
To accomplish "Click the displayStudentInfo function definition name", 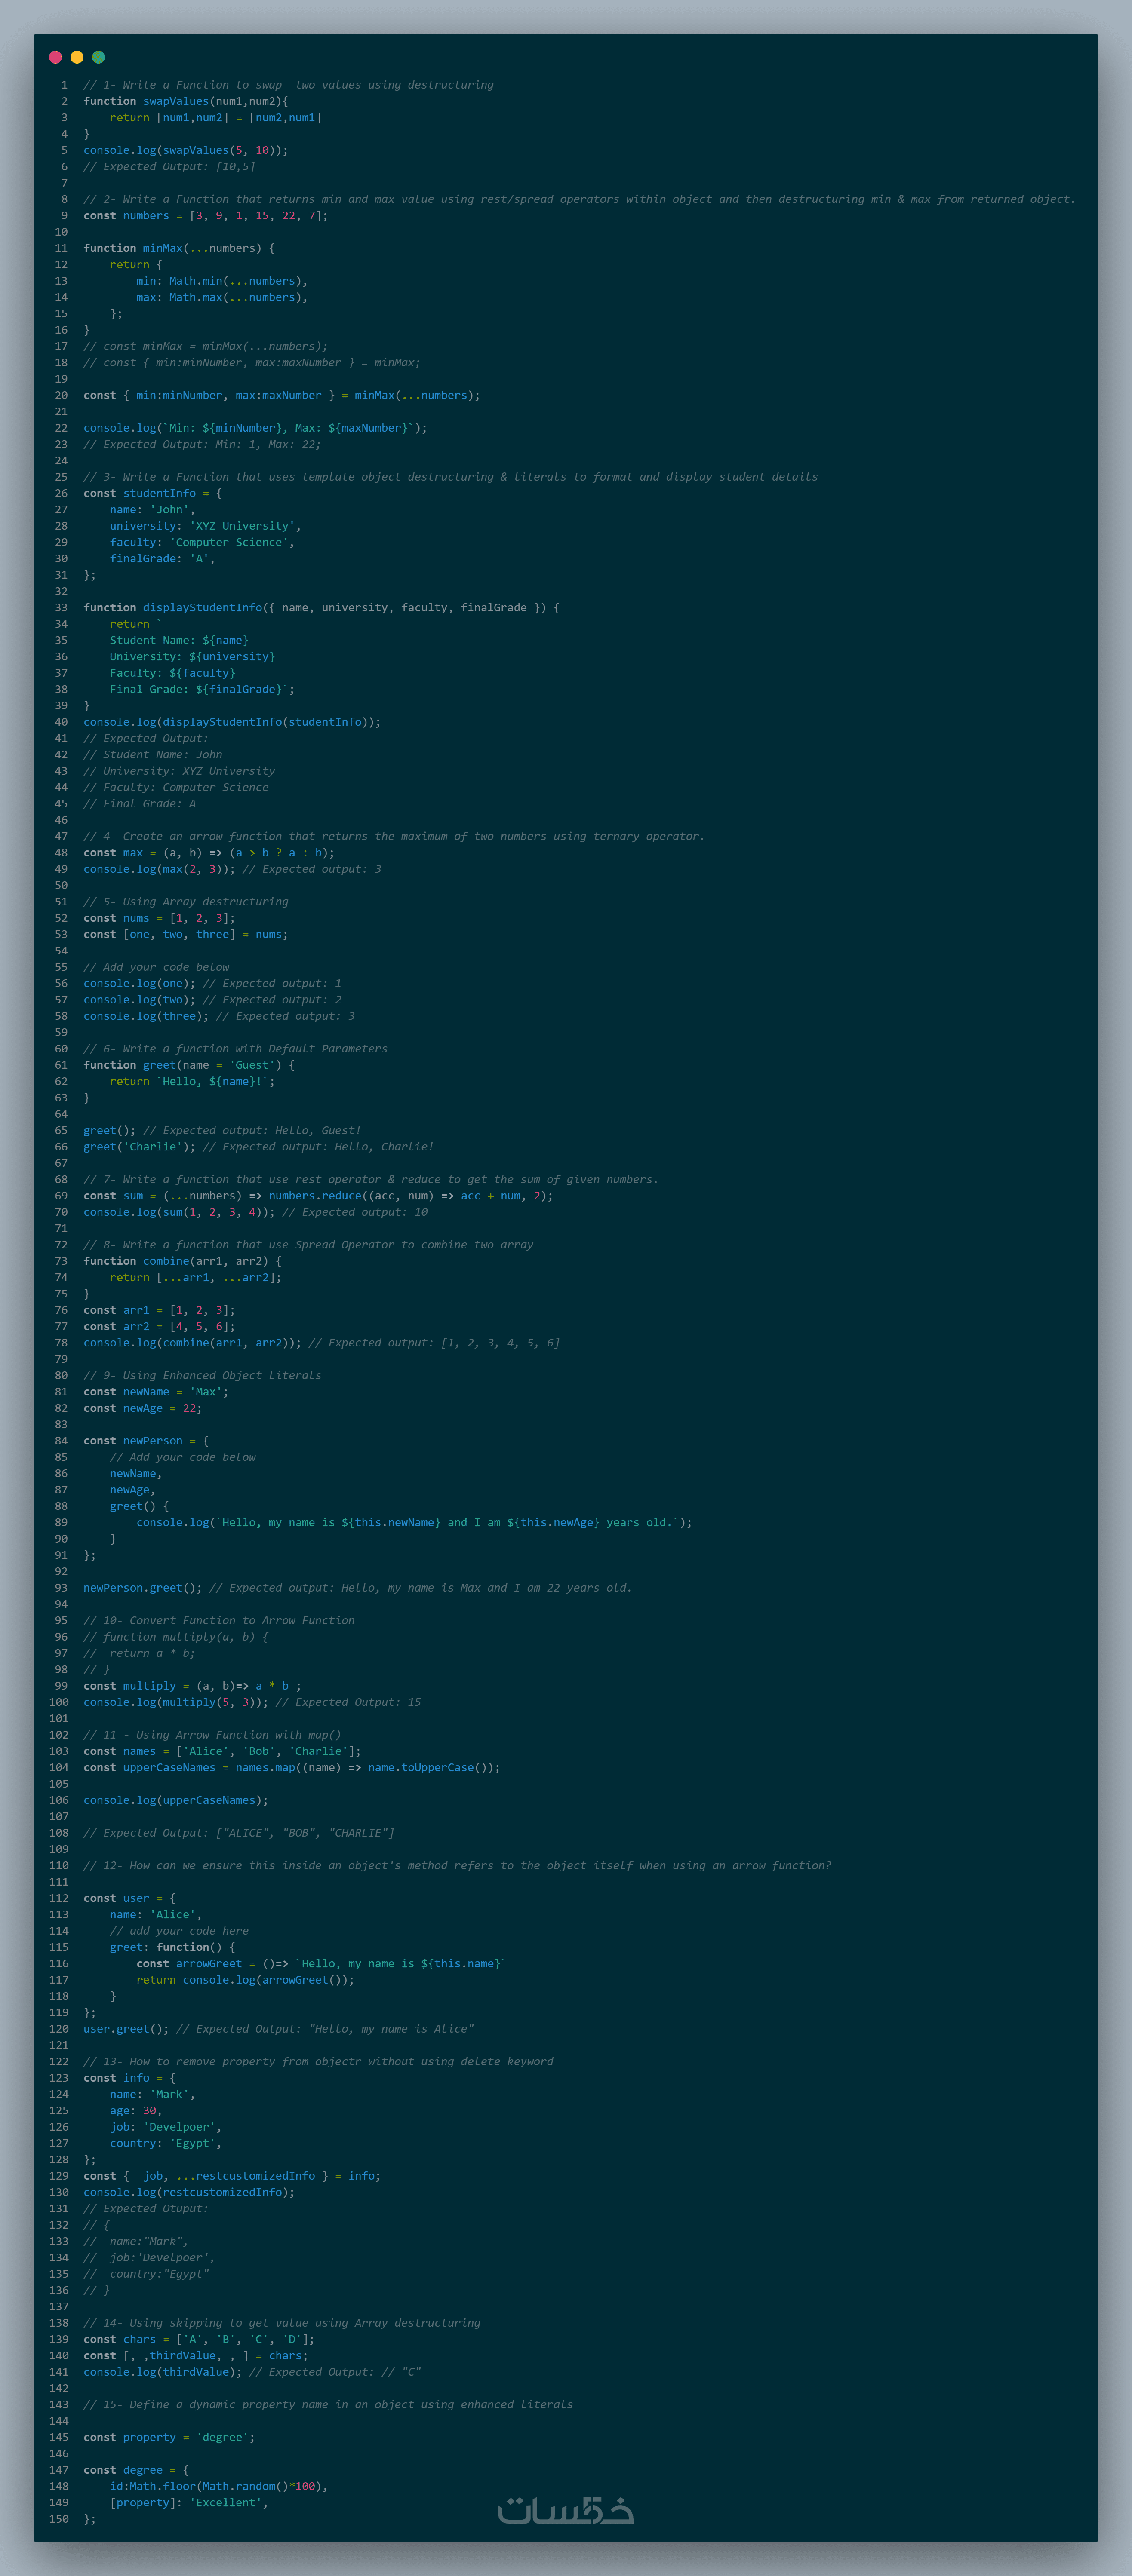I will click(202, 608).
